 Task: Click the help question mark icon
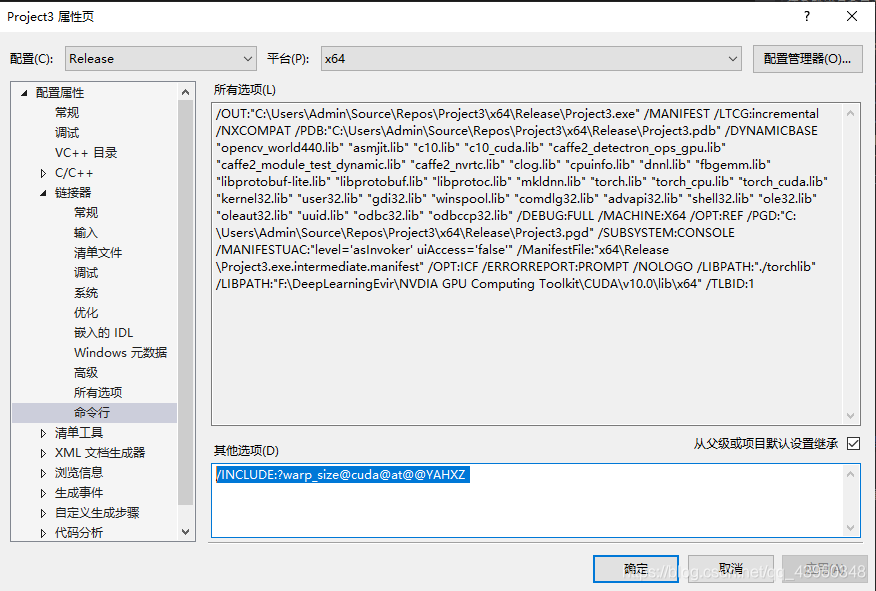806,16
